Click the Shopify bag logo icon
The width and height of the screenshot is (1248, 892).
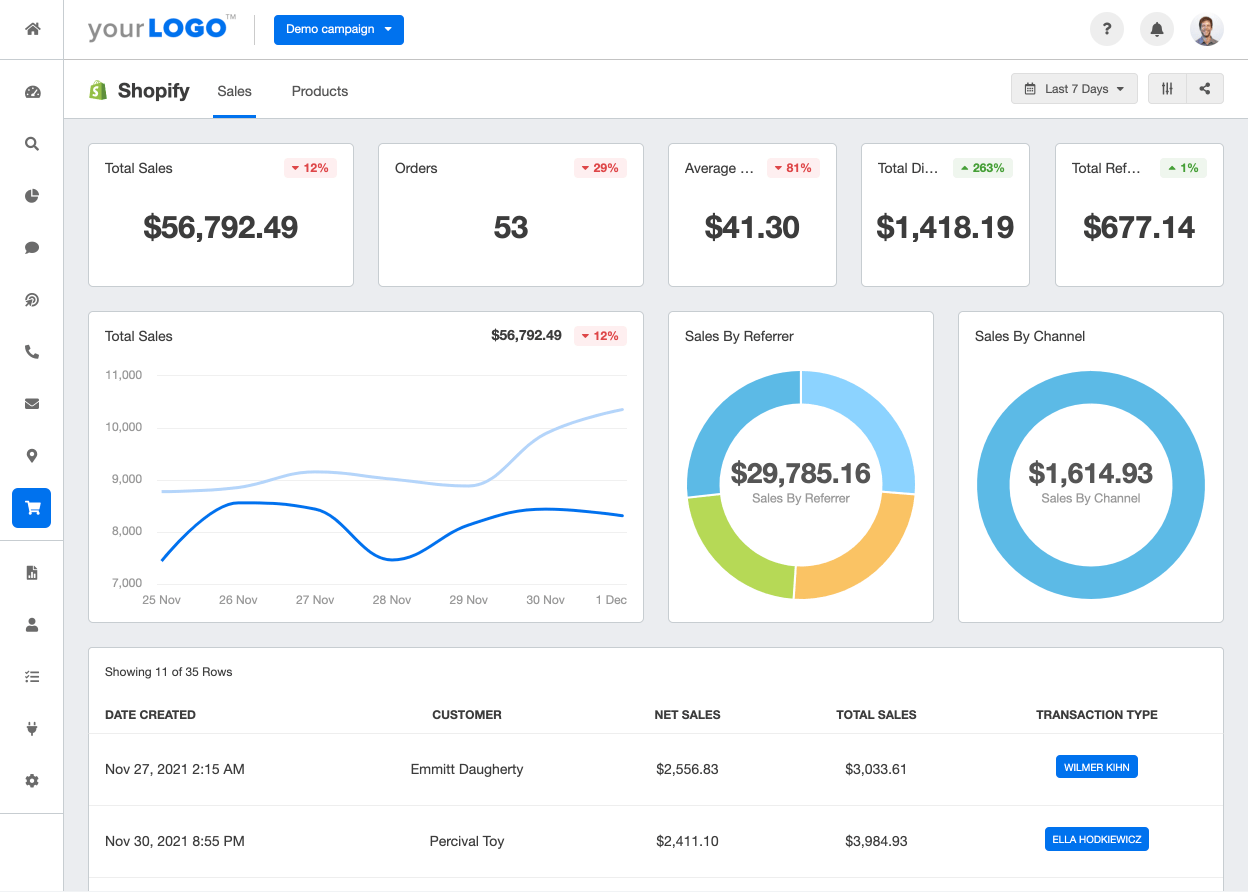click(x=98, y=90)
